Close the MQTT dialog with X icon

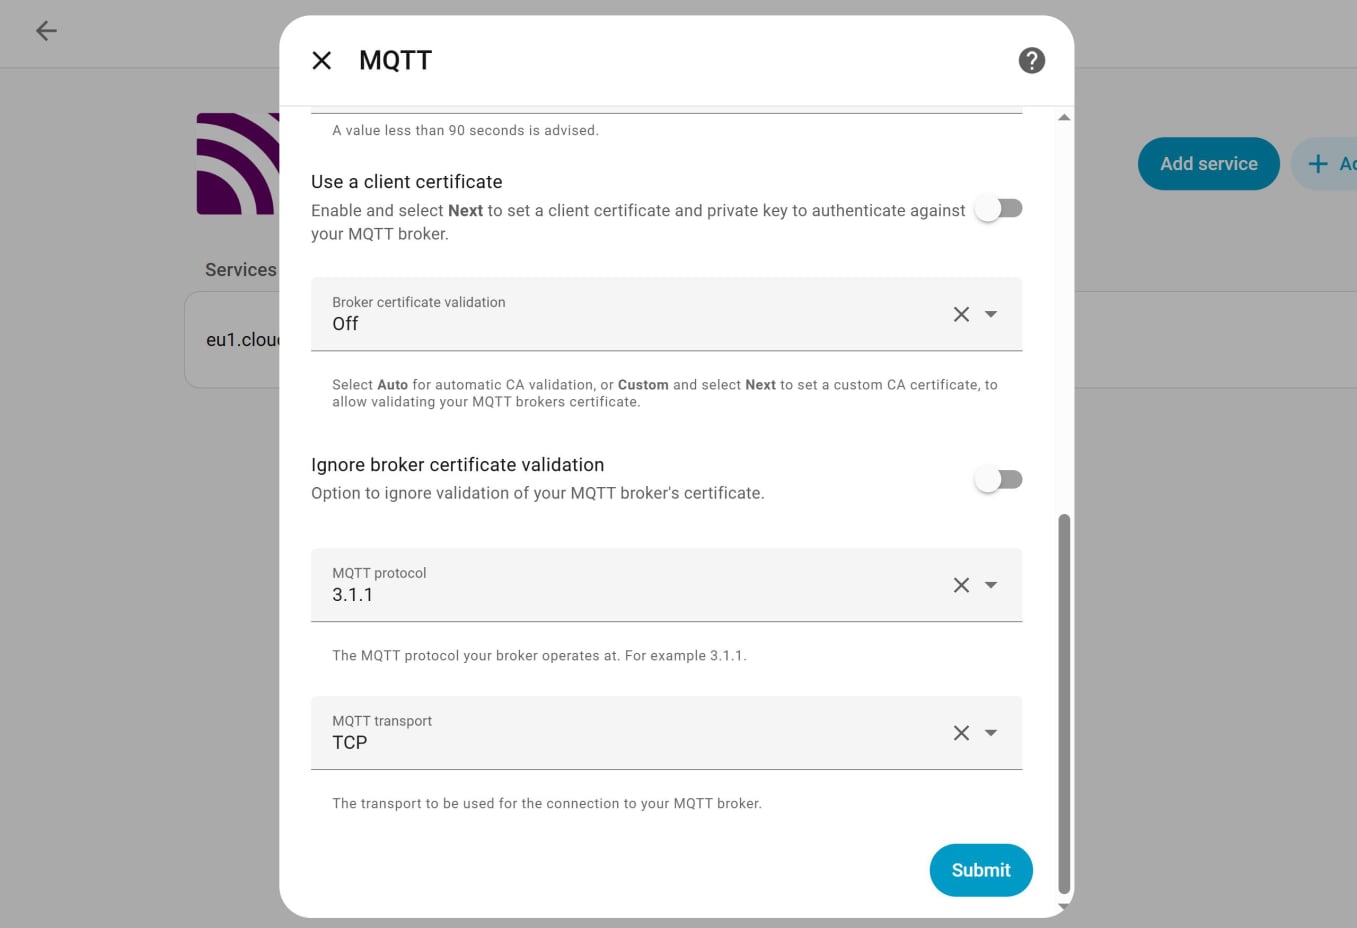pyautogui.click(x=322, y=61)
